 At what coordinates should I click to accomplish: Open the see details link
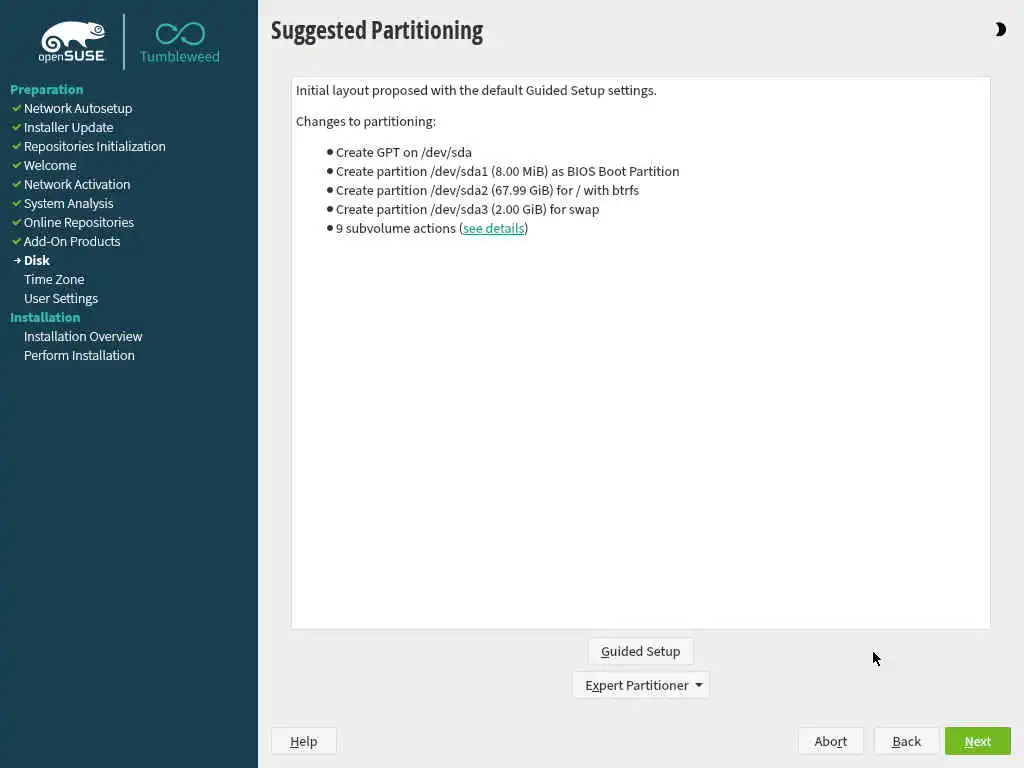[493, 229]
